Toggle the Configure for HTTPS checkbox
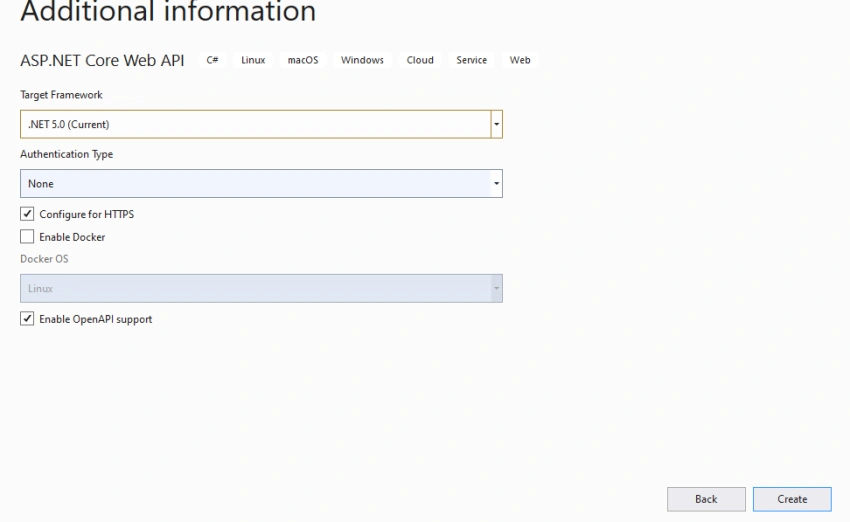This screenshot has width=850, height=522. (x=27, y=214)
